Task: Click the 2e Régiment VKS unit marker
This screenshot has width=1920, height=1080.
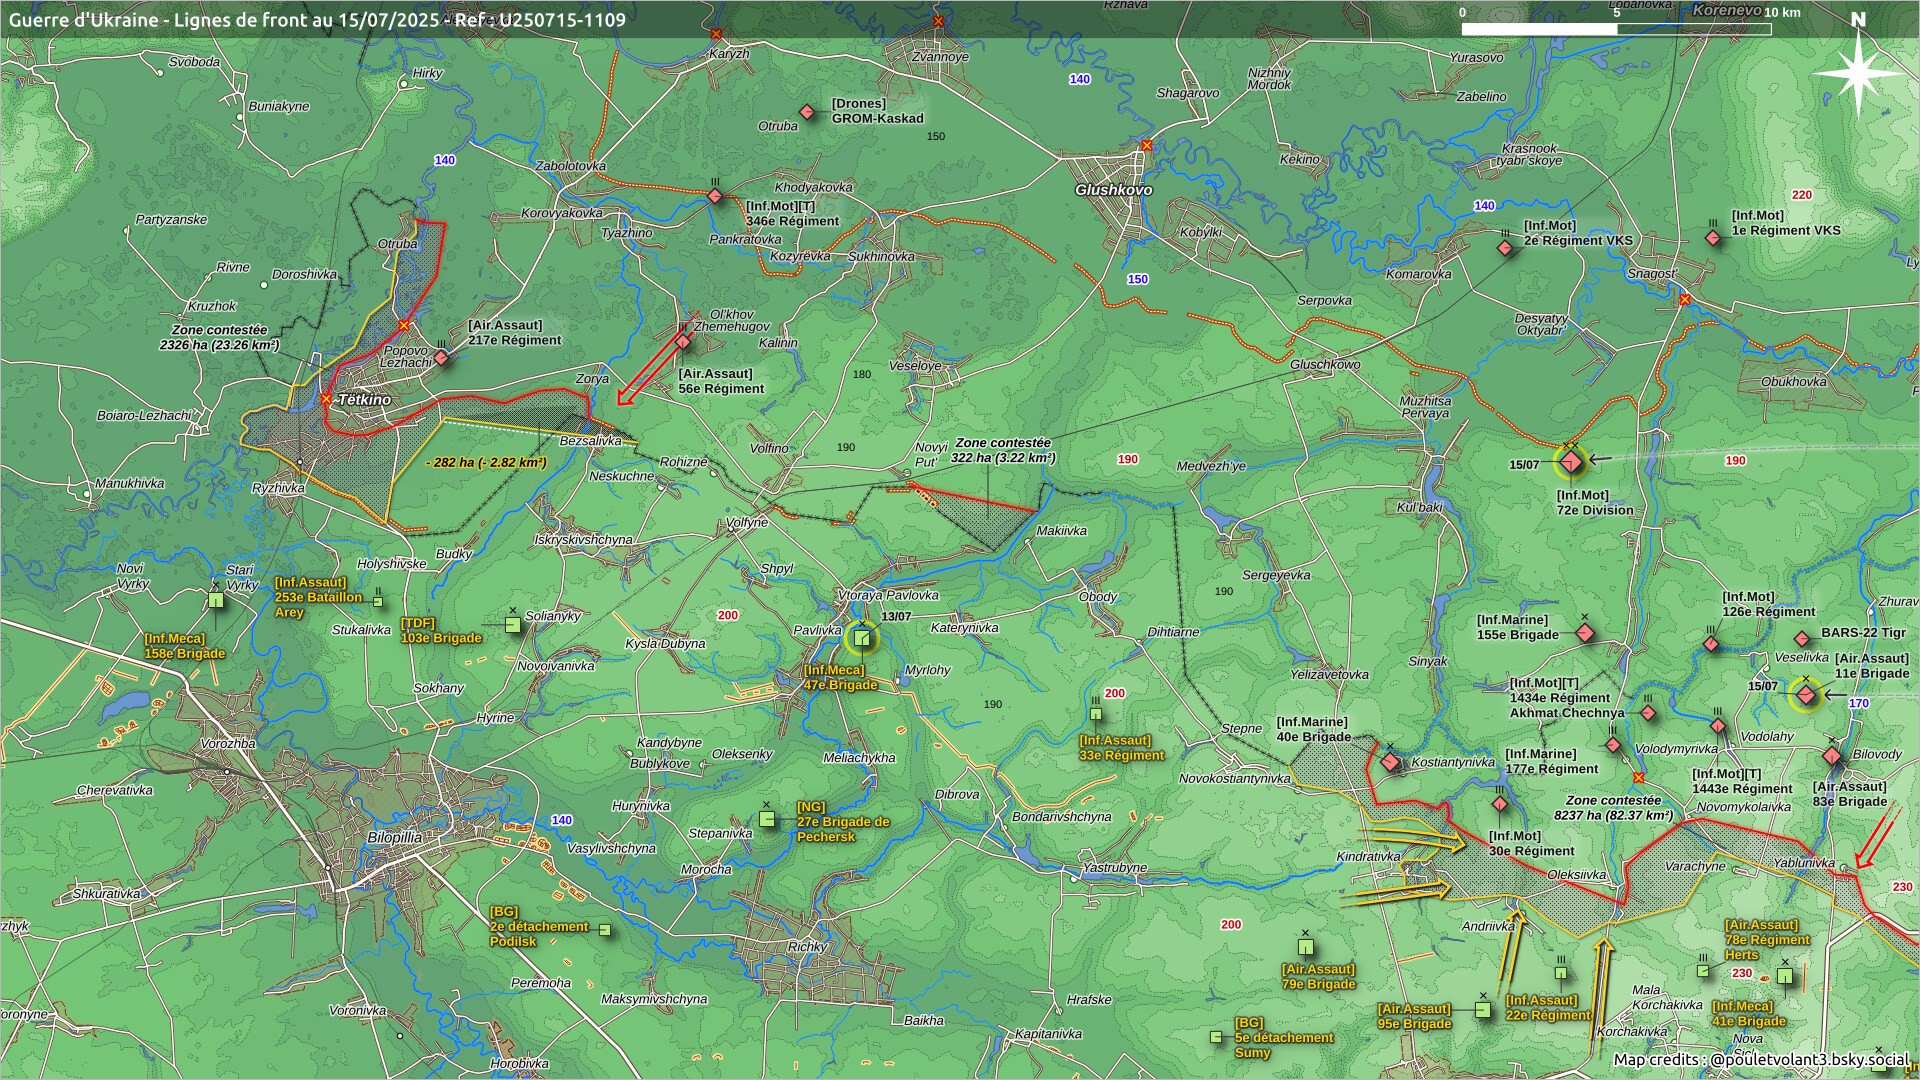Action: (1505, 247)
